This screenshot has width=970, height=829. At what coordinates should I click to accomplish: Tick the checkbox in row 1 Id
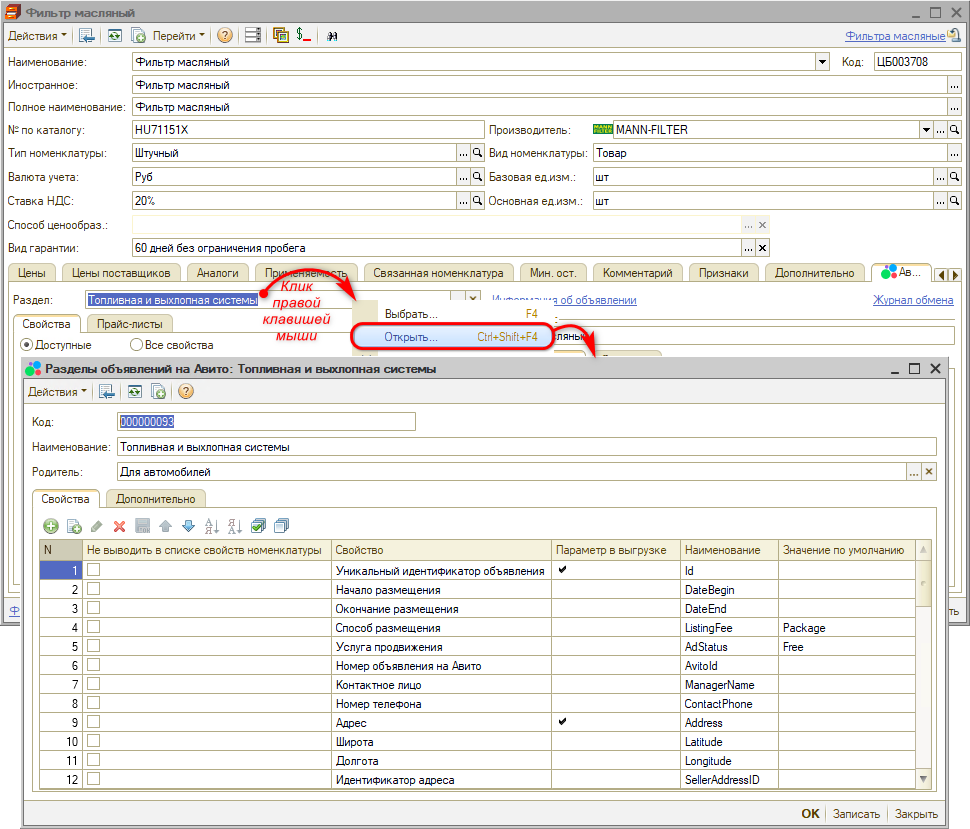[93, 570]
